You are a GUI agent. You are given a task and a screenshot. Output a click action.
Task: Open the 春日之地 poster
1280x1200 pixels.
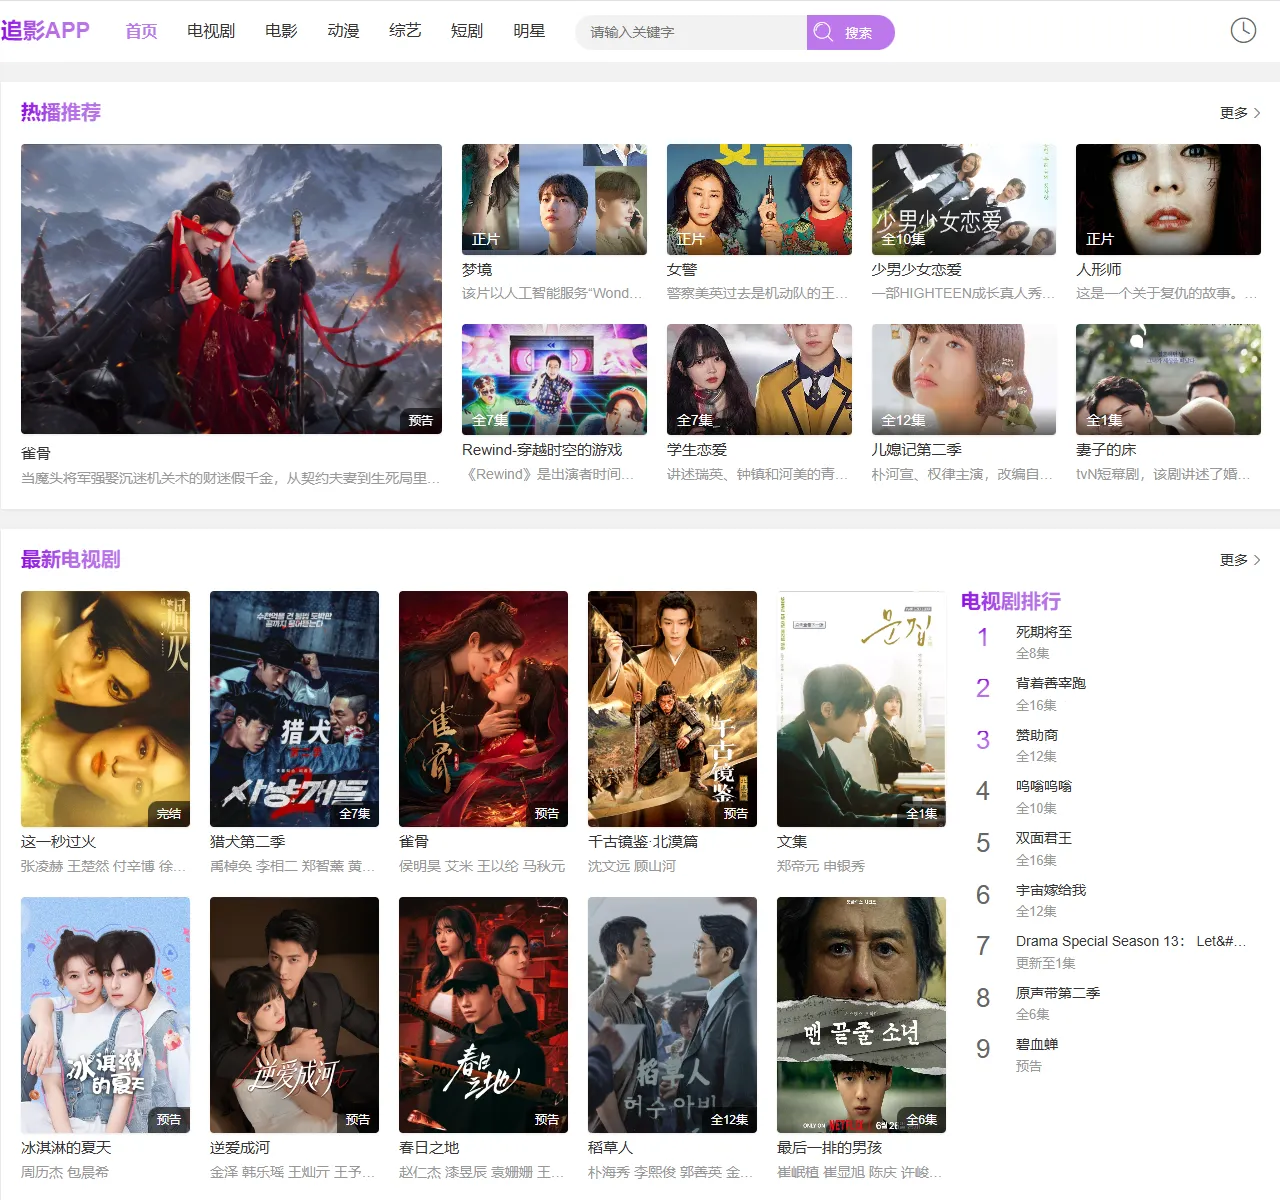click(483, 1015)
